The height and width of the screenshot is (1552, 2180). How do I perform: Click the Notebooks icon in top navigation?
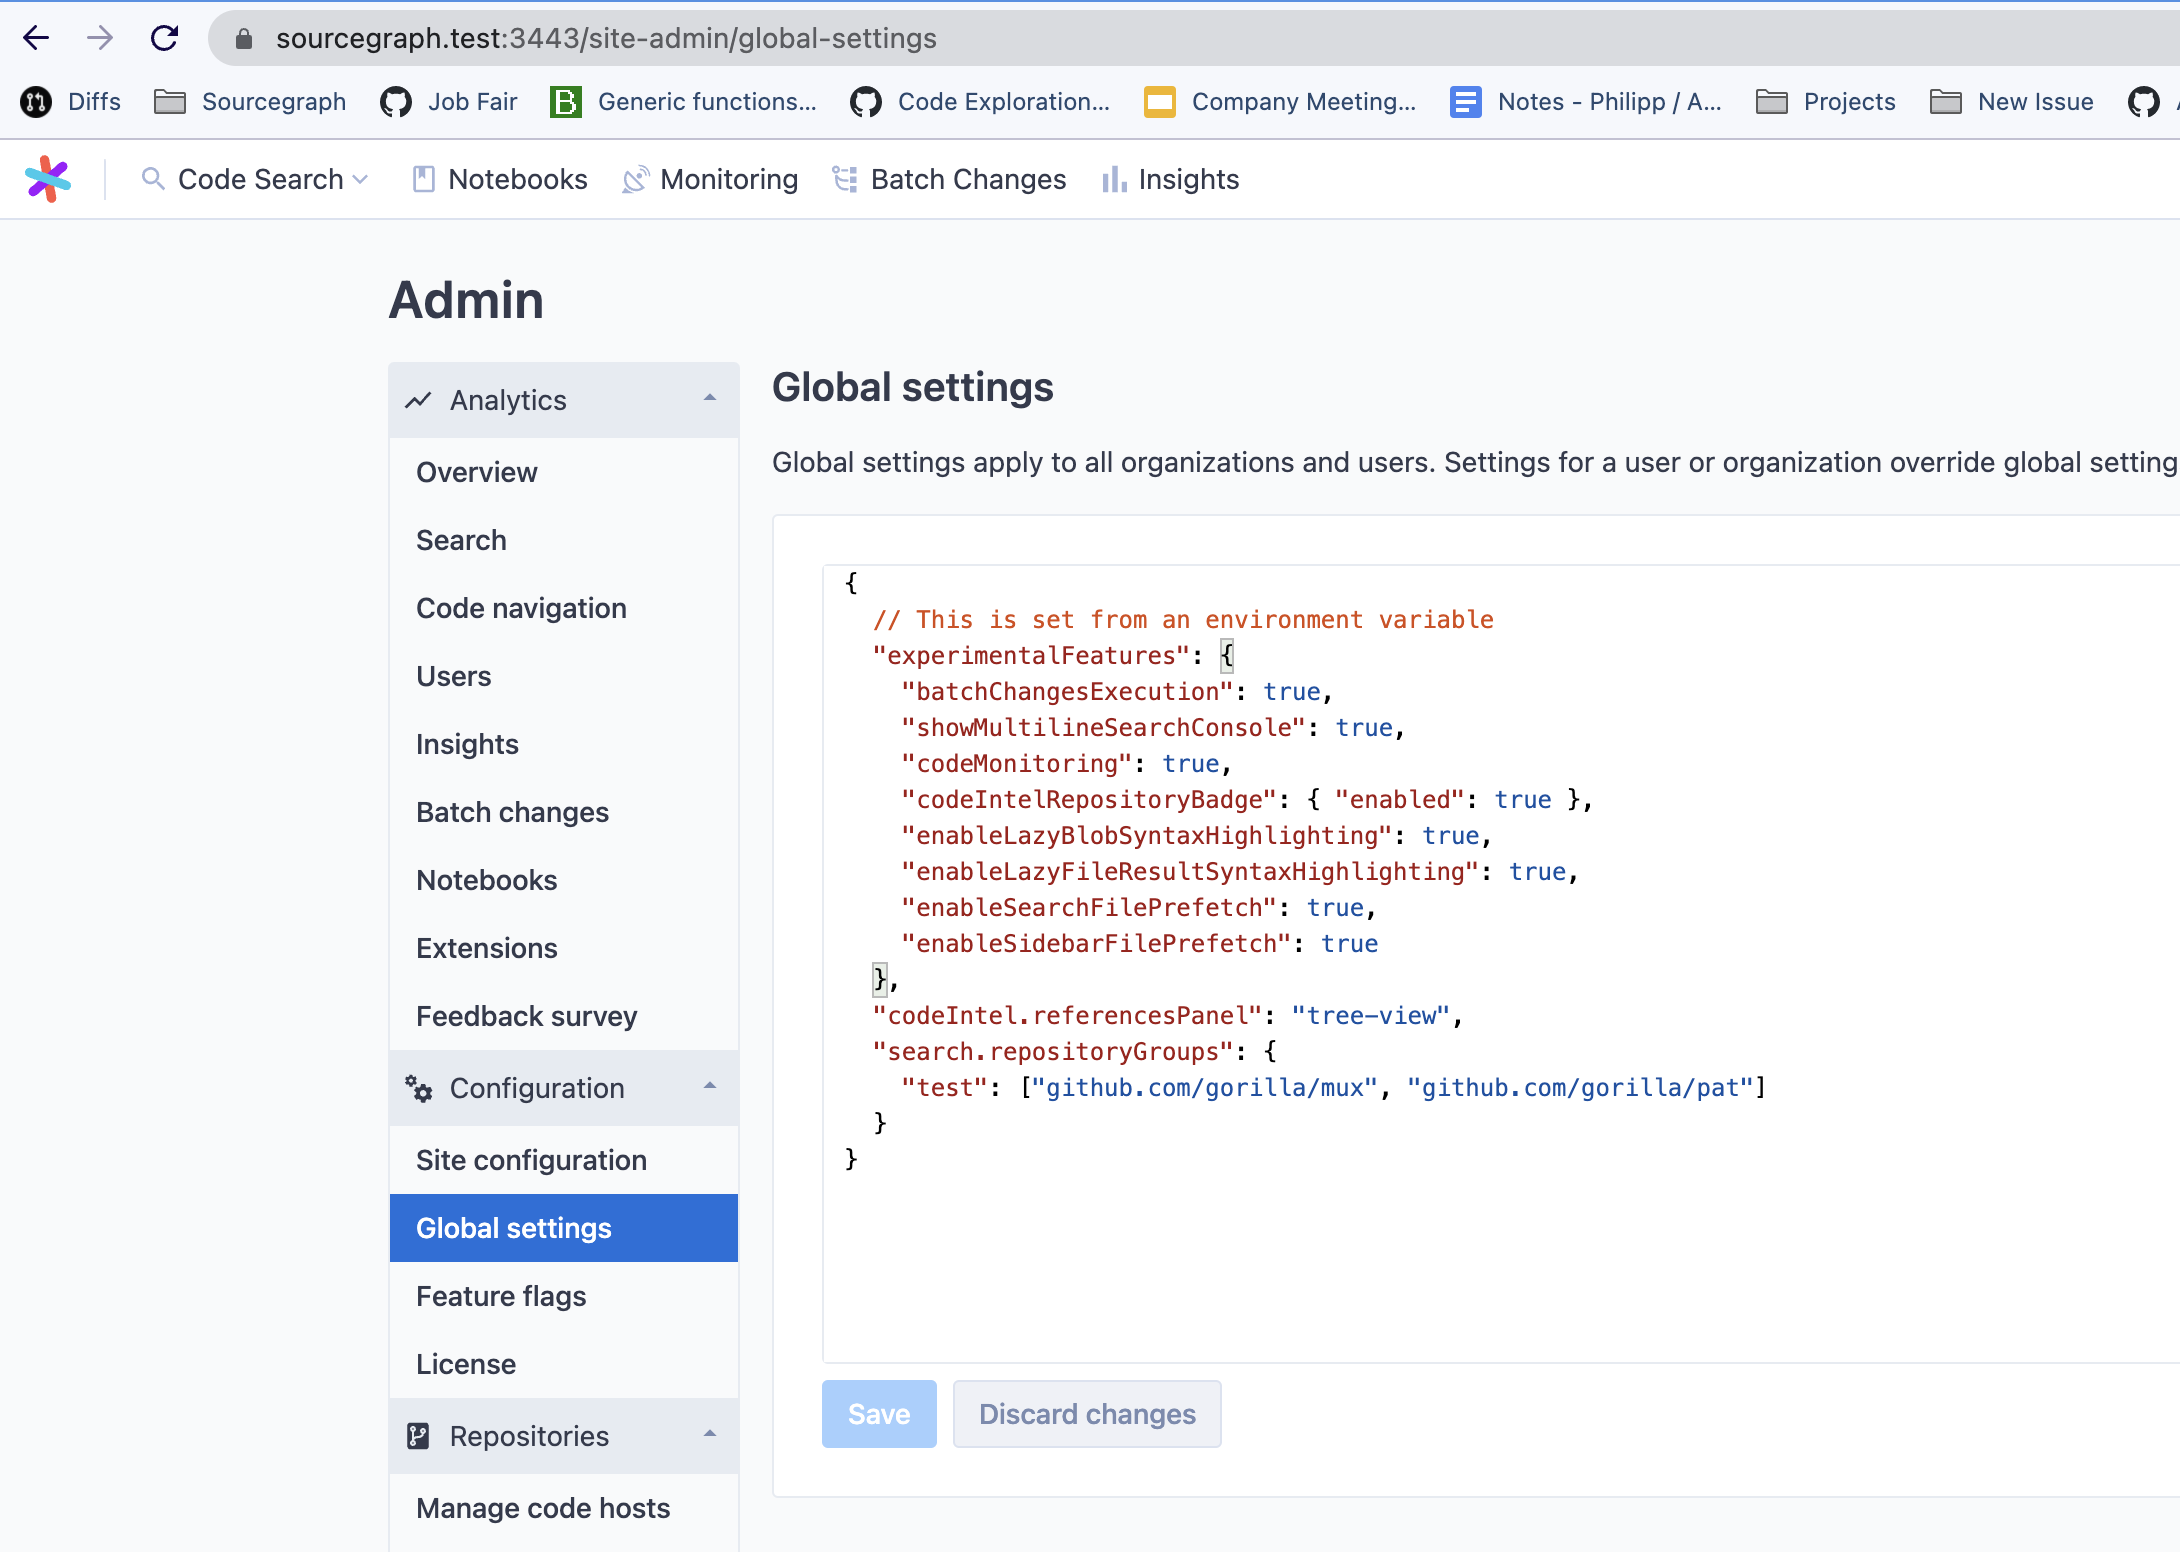point(423,180)
